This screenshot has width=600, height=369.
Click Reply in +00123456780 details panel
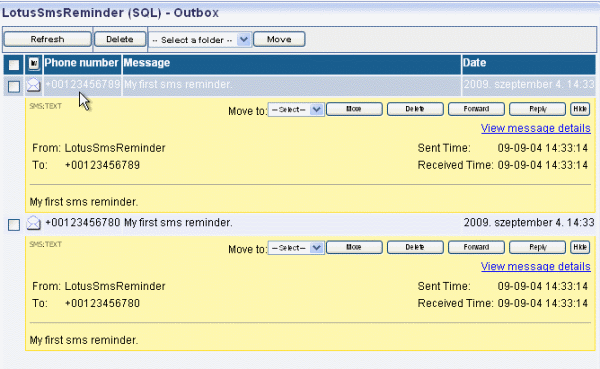(538, 247)
